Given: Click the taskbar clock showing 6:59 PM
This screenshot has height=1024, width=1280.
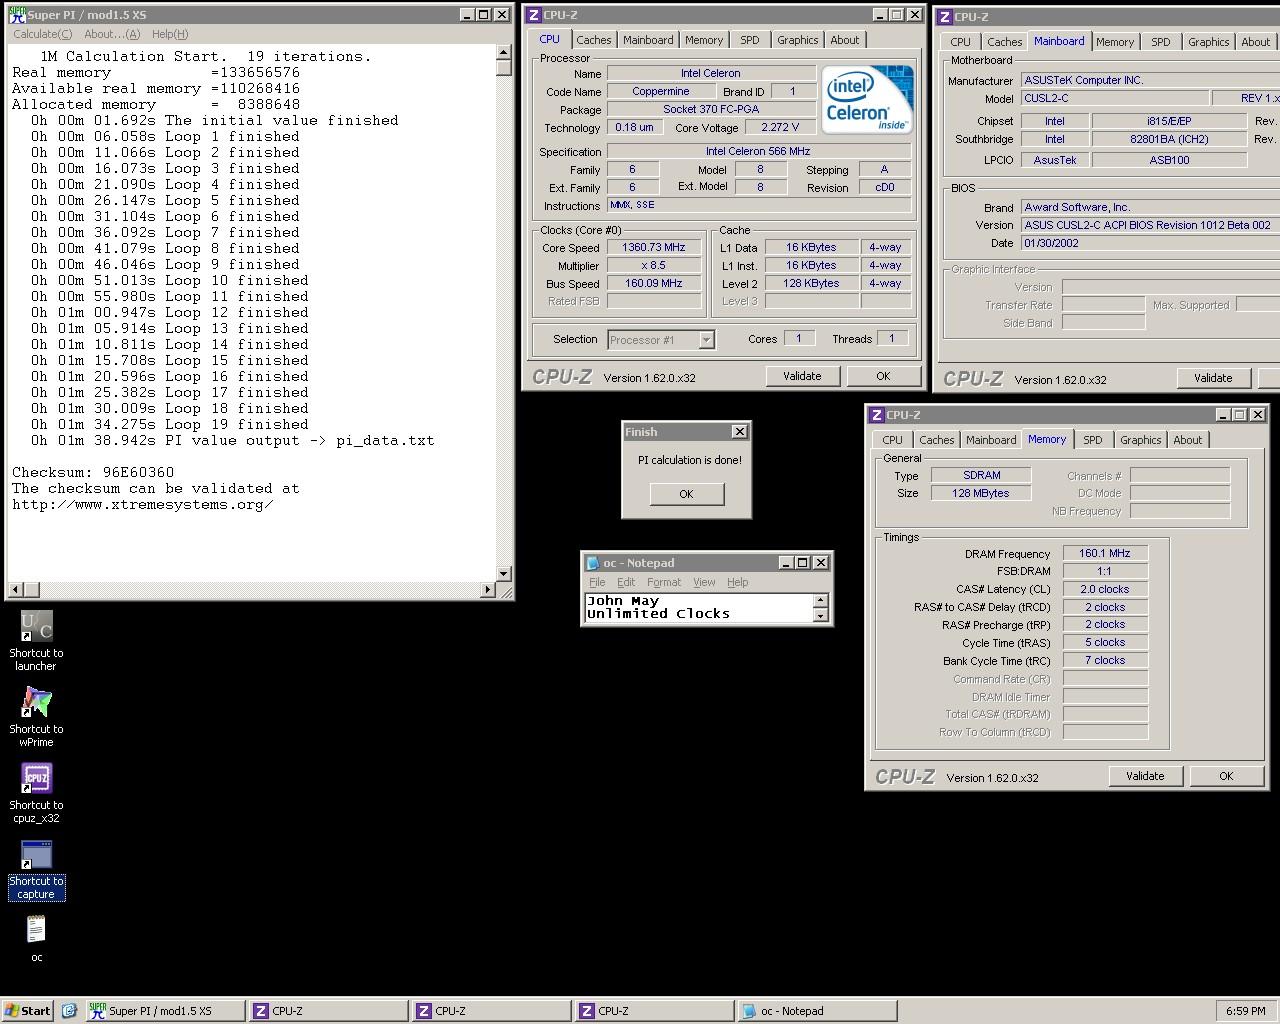Looking at the screenshot, I should (1245, 1011).
